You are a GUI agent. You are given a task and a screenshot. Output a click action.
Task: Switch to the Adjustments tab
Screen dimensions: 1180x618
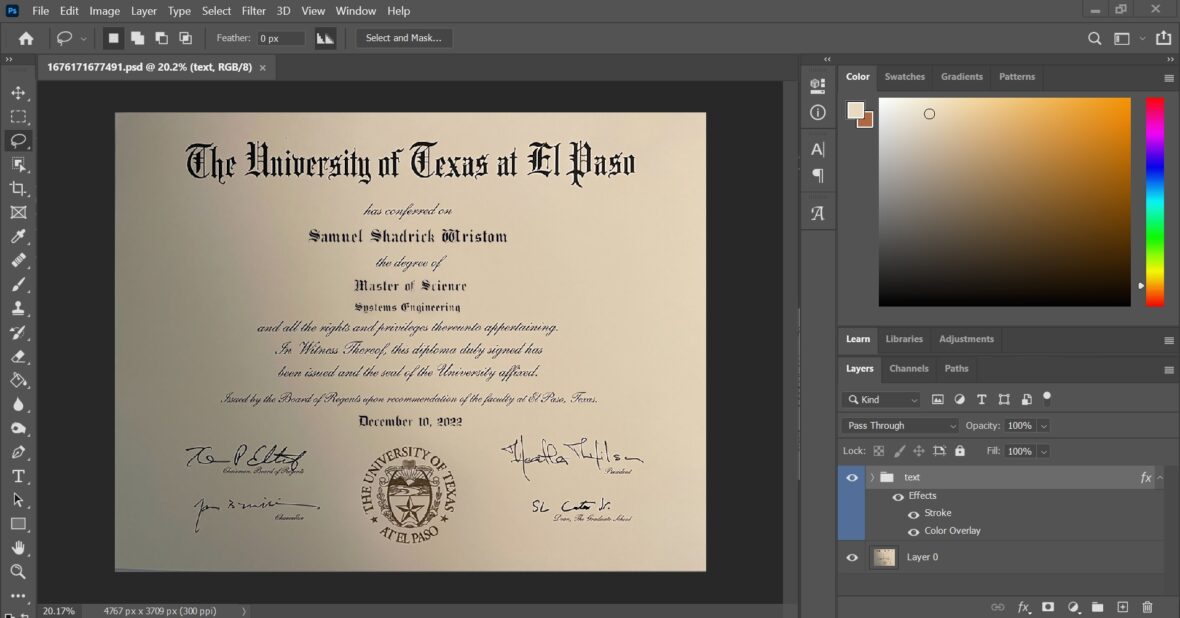tap(966, 339)
